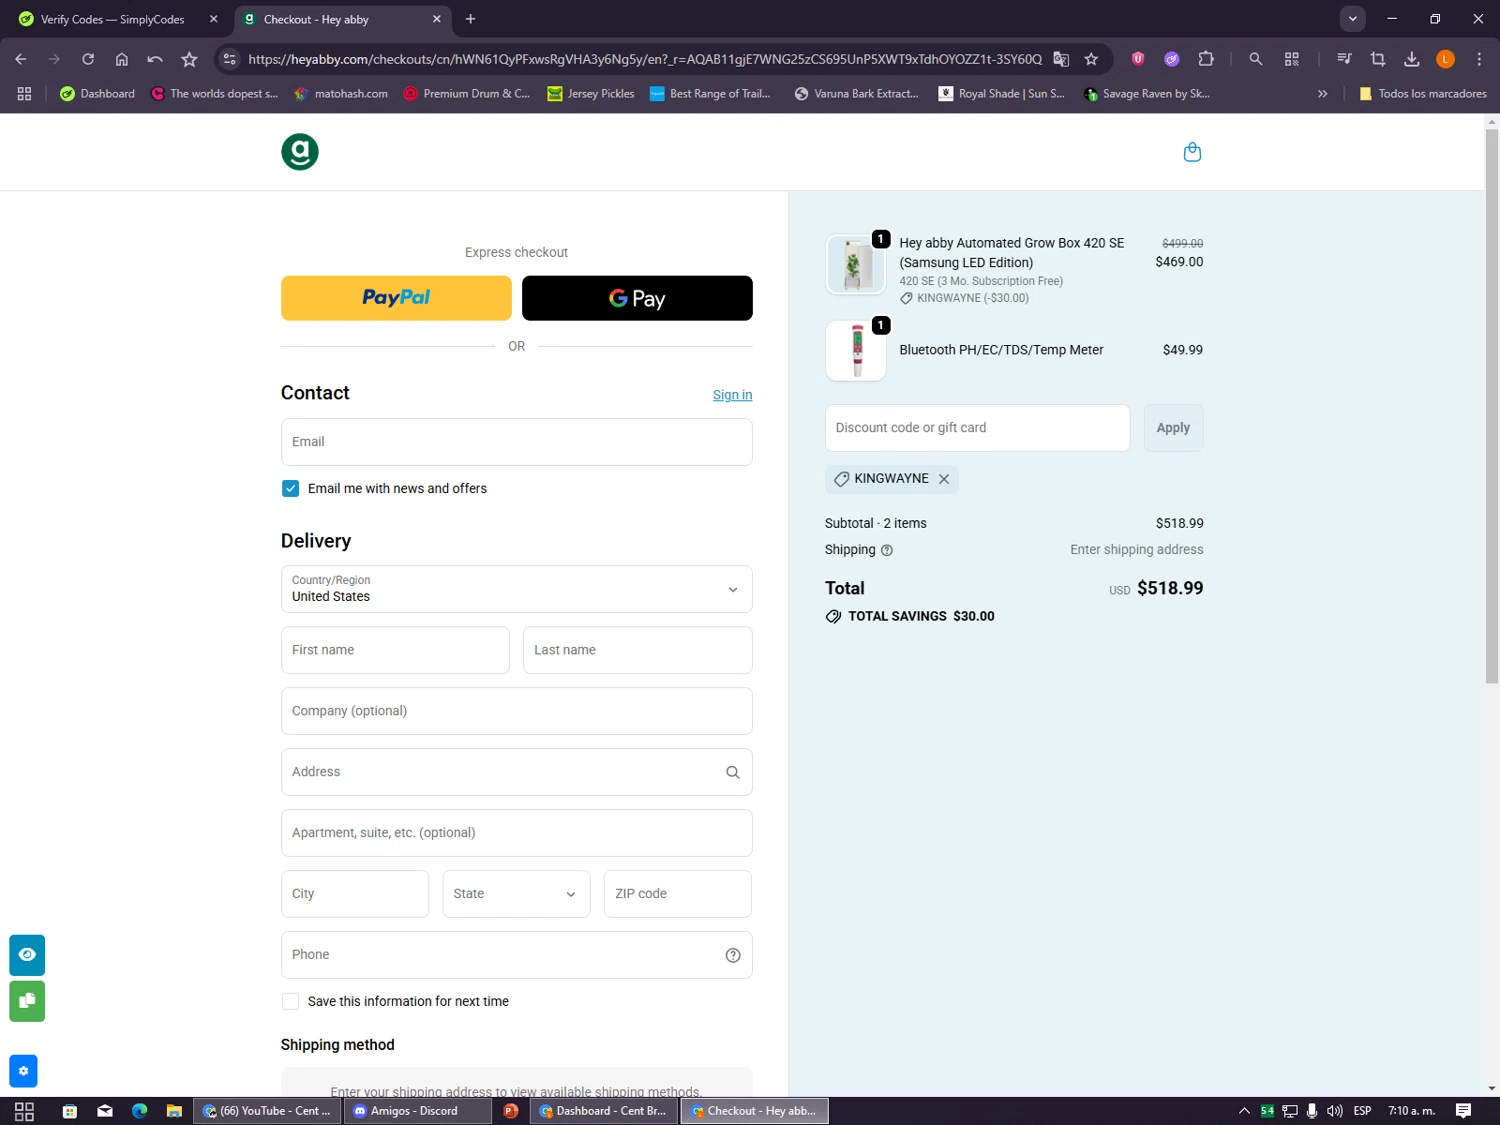Click the browser search magnifier icon
The image size is (1500, 1125).
pos(1256,59)
